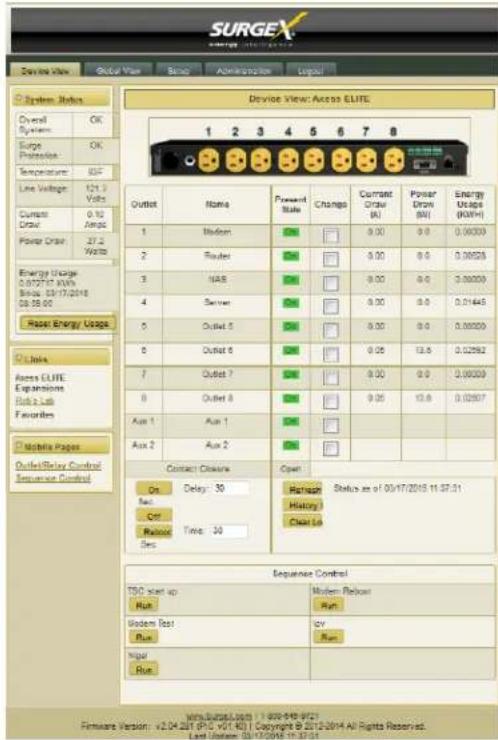Click the Sequence Control section title
This screenshot has height=740, width=498.
pos(310,573)
